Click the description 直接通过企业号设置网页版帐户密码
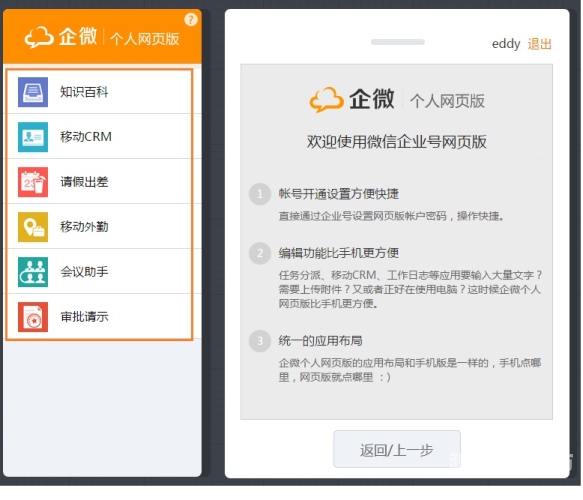This screenshot has width=583, height=500. click(391, 216)
